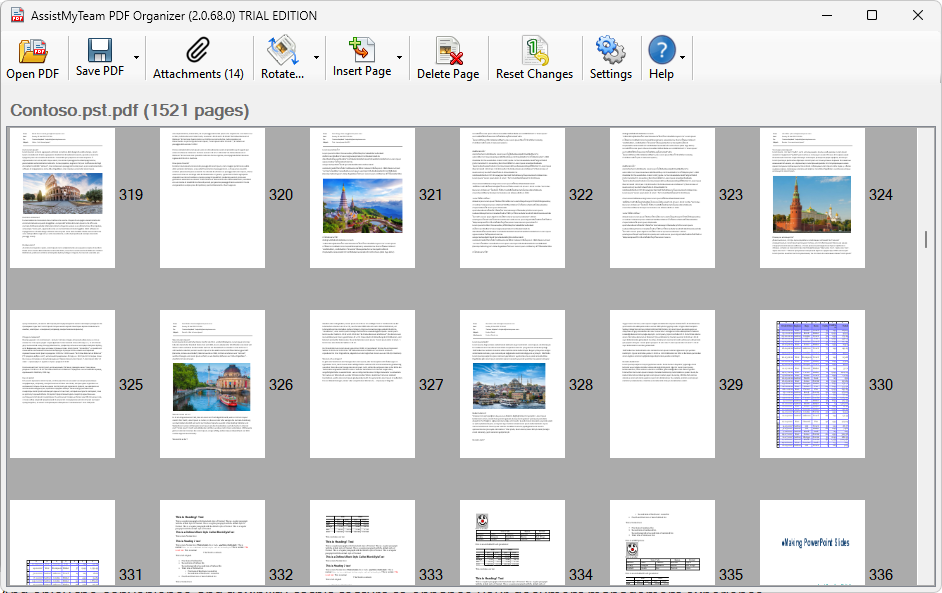Select page 326 thumbnail
The width and height of the screenshot is (942, 593).
click(212, 384)
